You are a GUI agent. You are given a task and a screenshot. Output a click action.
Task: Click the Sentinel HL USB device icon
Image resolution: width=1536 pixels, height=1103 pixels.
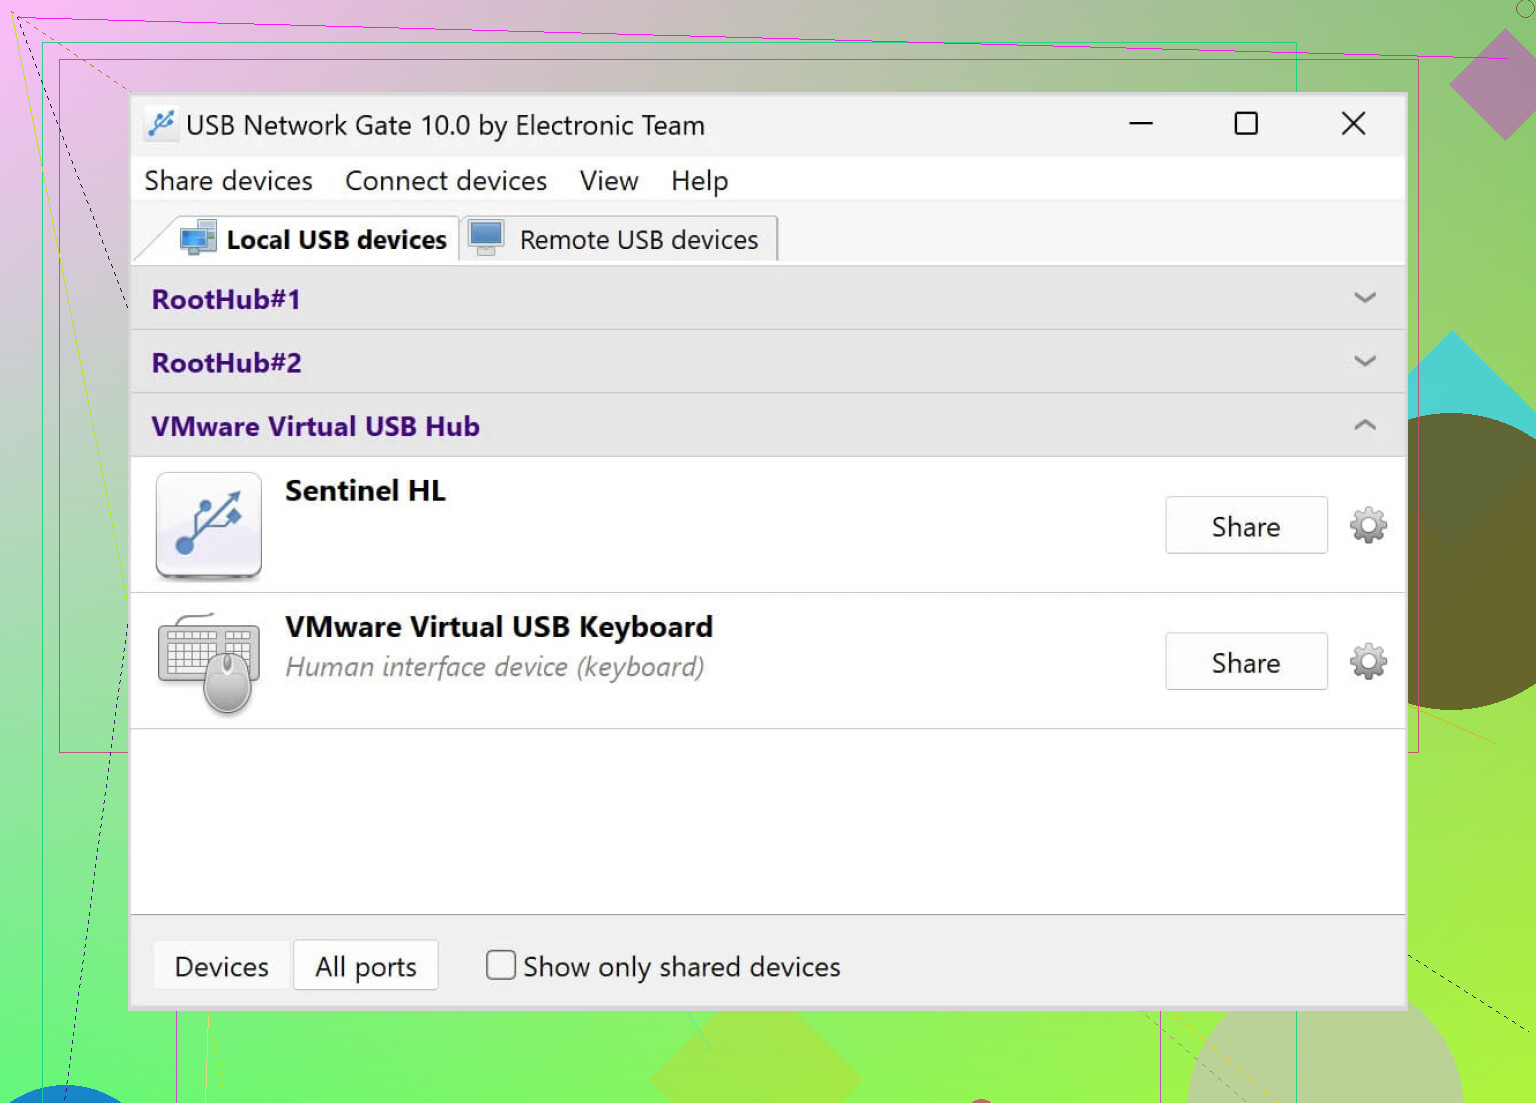point(209,525)
